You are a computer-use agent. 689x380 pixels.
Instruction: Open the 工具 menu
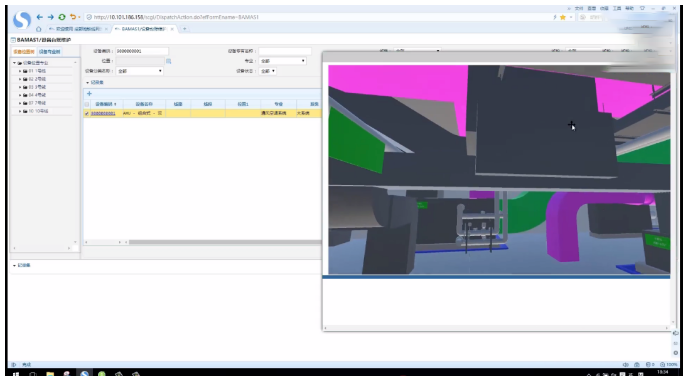coord(617,8)
